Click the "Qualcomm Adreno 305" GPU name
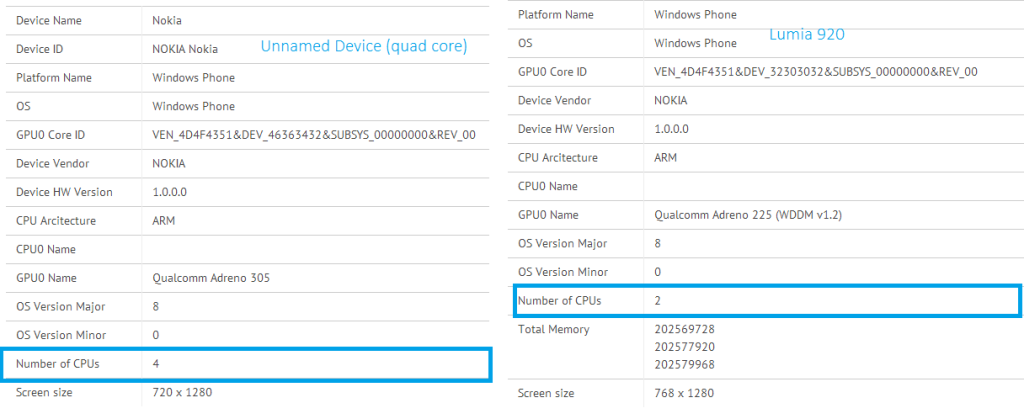This screenshot has height=419, width=1024. click(211, 278)
